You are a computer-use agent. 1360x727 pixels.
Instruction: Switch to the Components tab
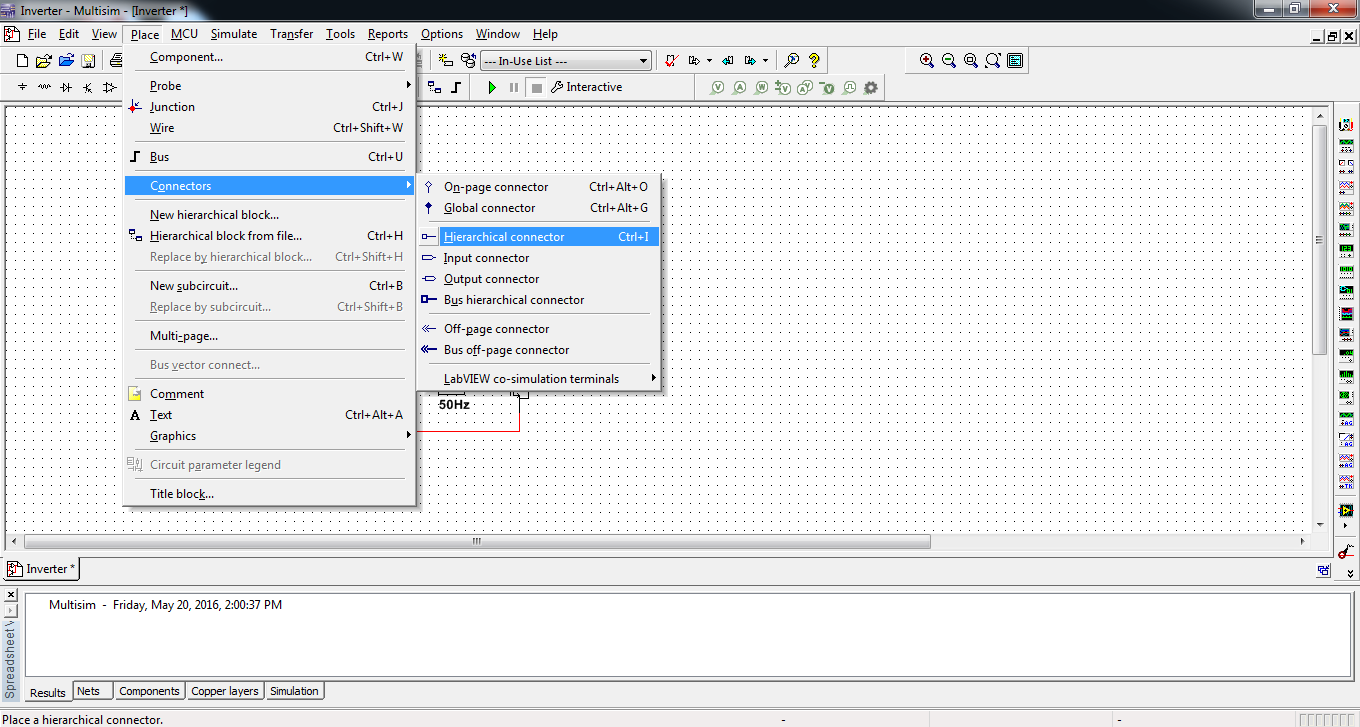pos(149,691)
